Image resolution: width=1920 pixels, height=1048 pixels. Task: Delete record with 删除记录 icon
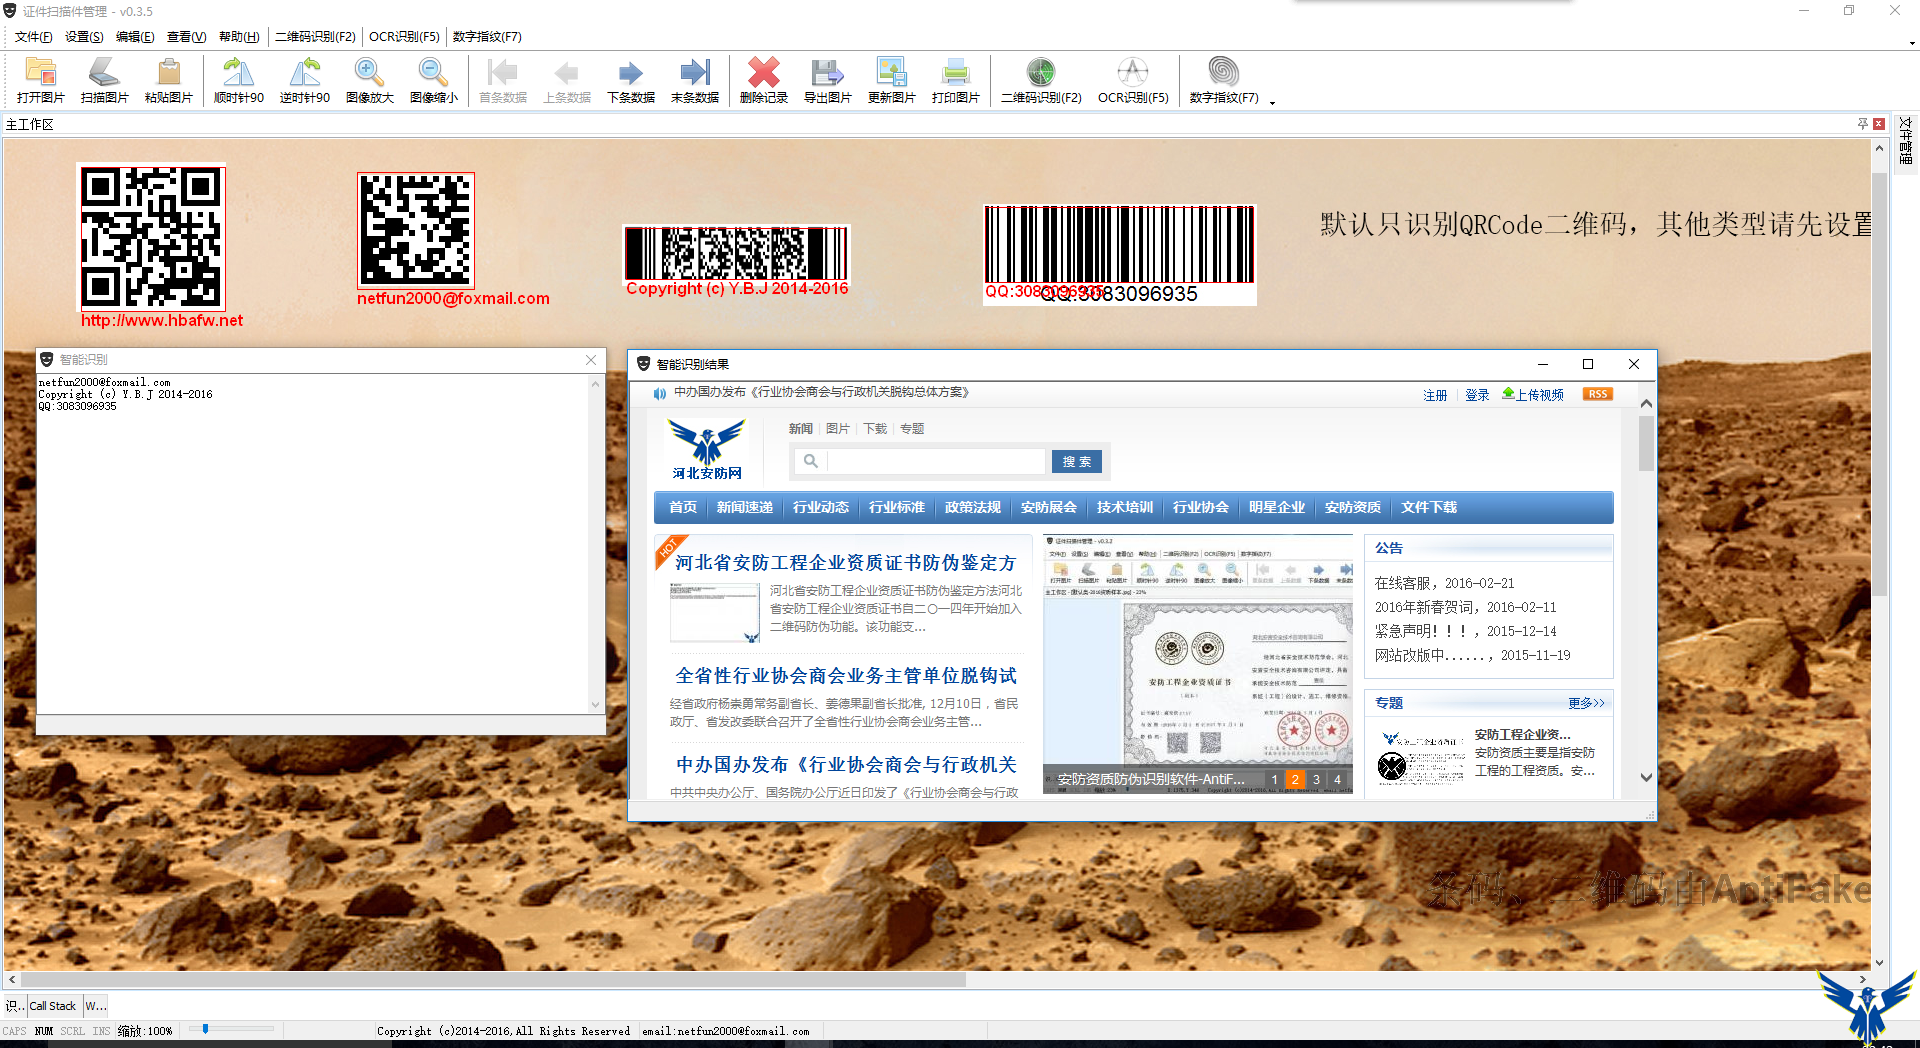coord(764,80)
